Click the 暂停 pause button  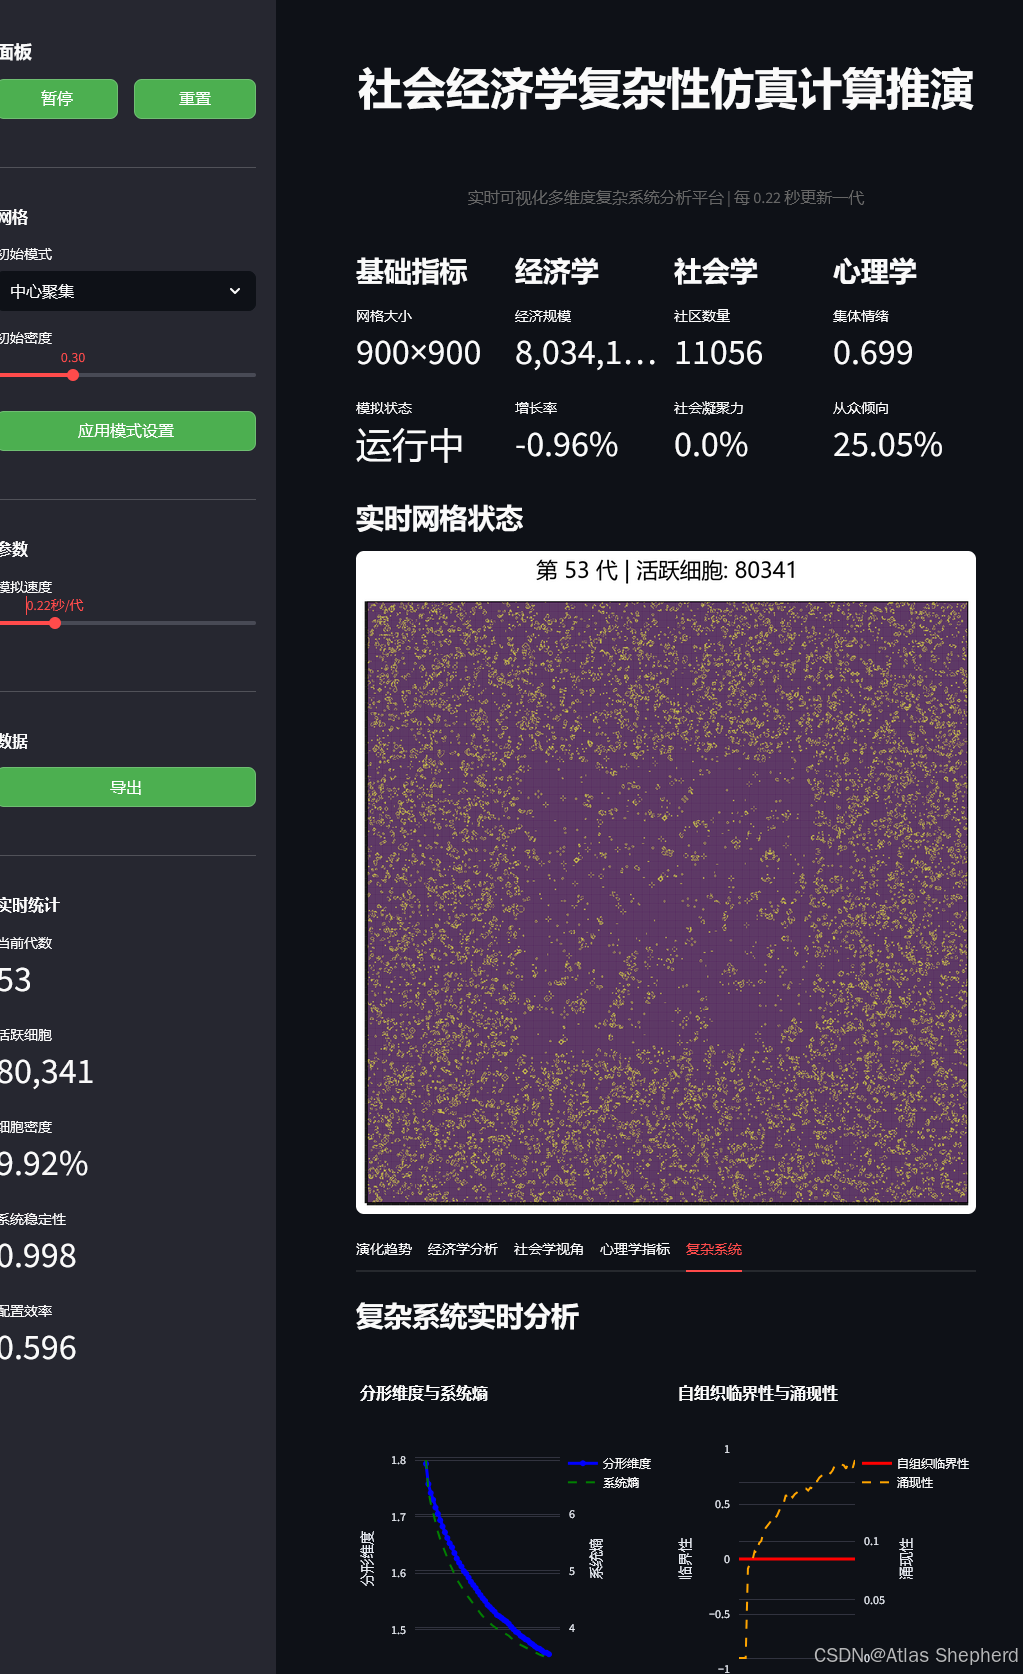click(x=57, y=99)
